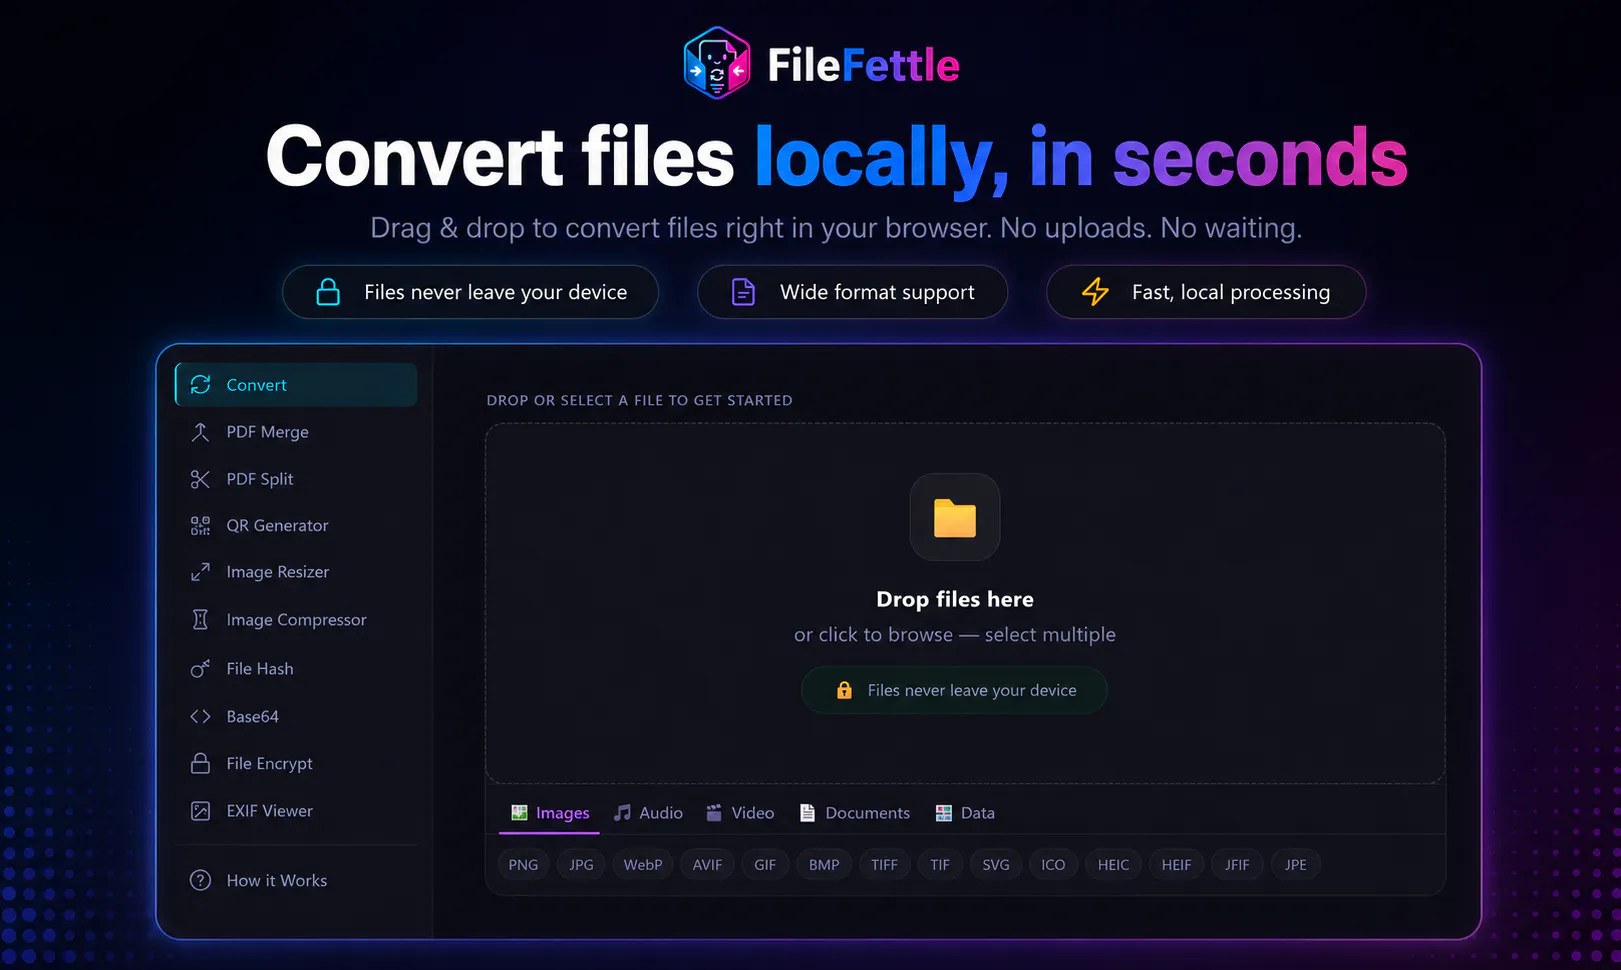Click the Data tab table icon
This screenshot has height=970, width=1621.
(x=943, y=812)
